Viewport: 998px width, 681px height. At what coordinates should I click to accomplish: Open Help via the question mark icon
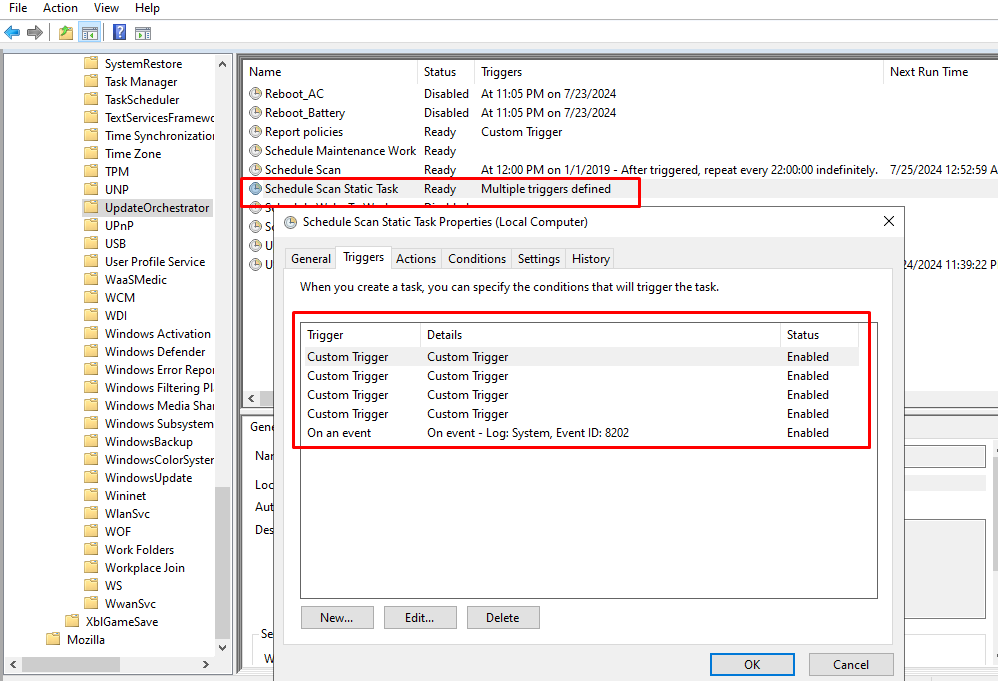click(x=119, y=32)
